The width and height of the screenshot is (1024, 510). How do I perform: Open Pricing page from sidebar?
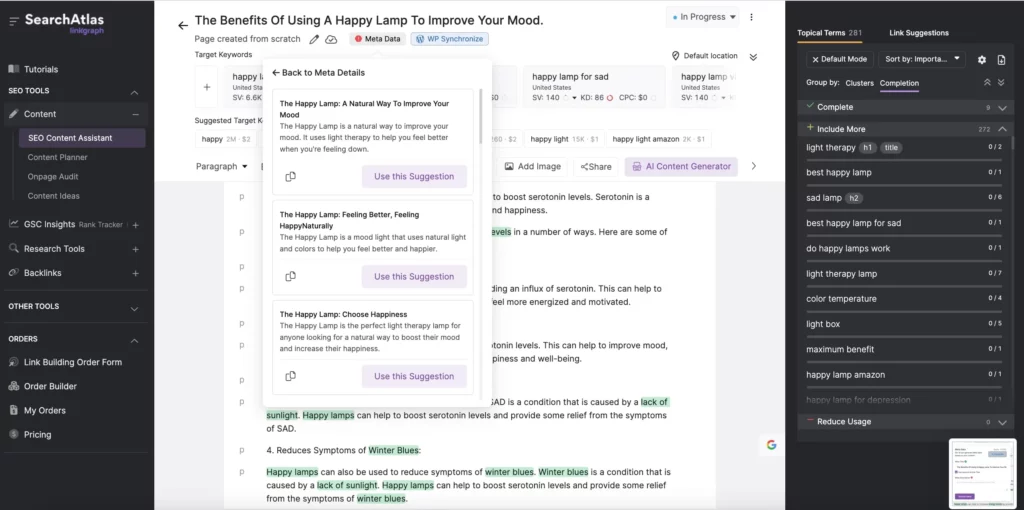coord(37,435)
